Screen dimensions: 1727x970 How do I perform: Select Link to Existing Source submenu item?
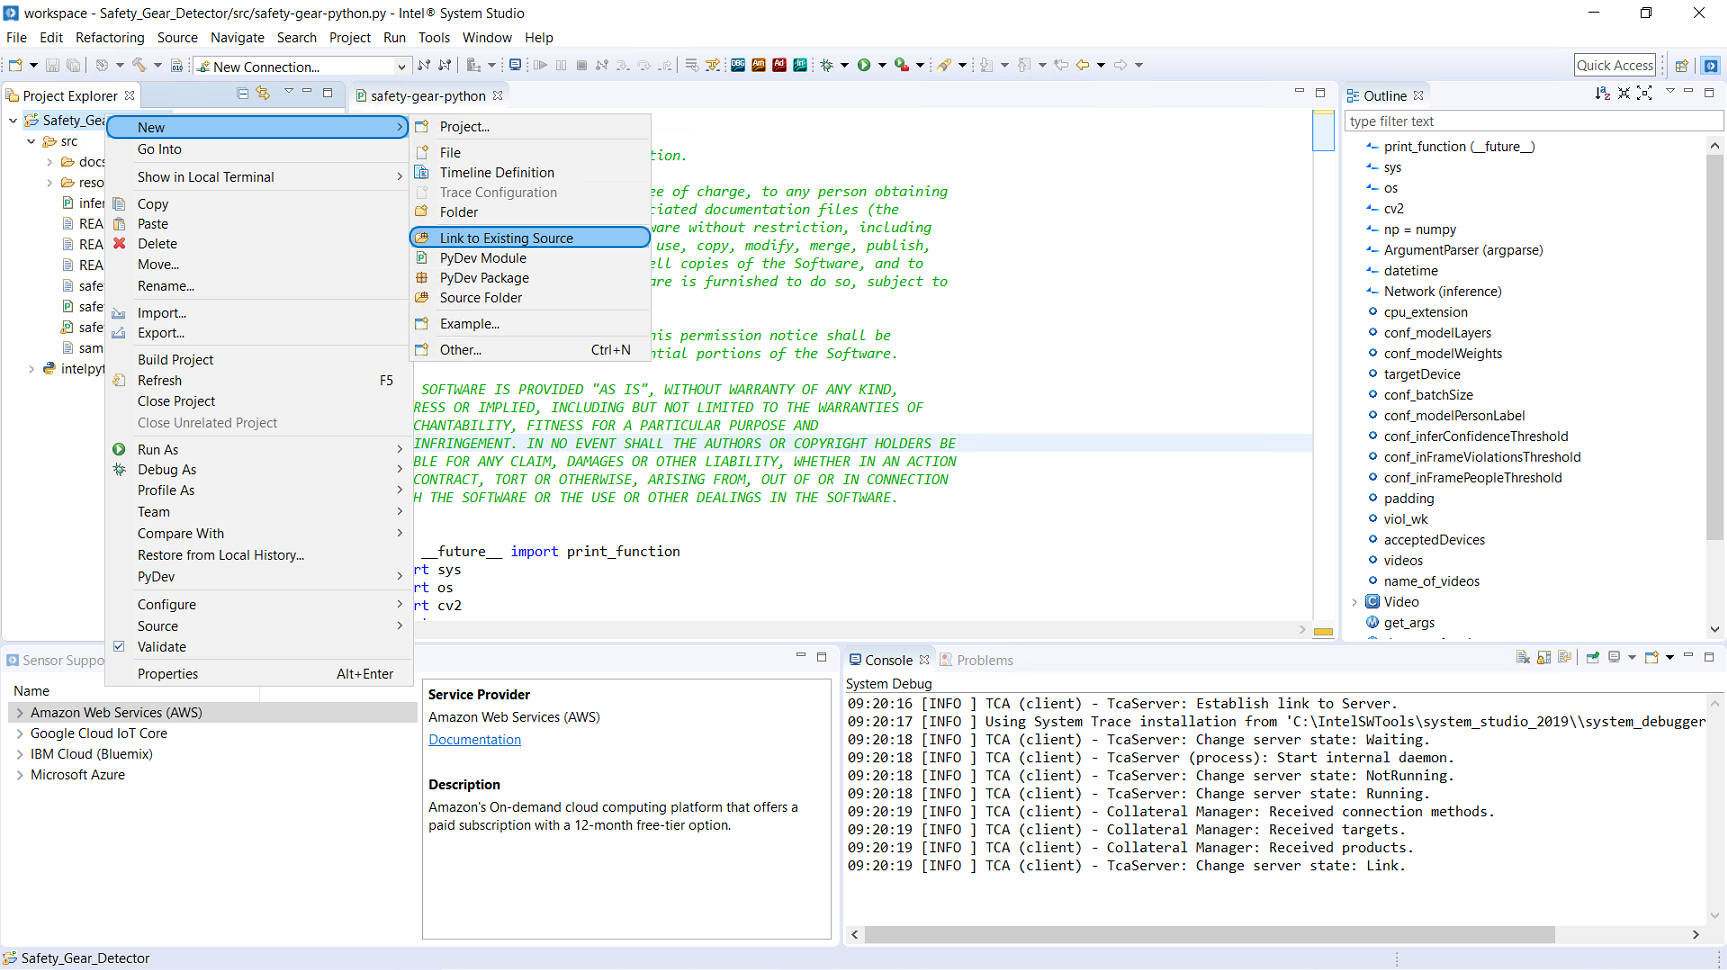[530, 238]
